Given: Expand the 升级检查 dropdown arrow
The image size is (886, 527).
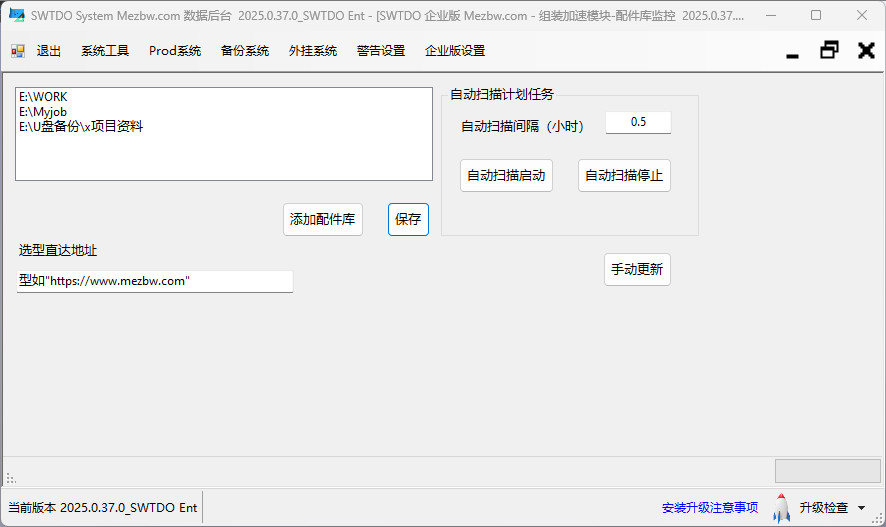Looking at the screenshot, I should pyautogui.click(x=861, y=508).
